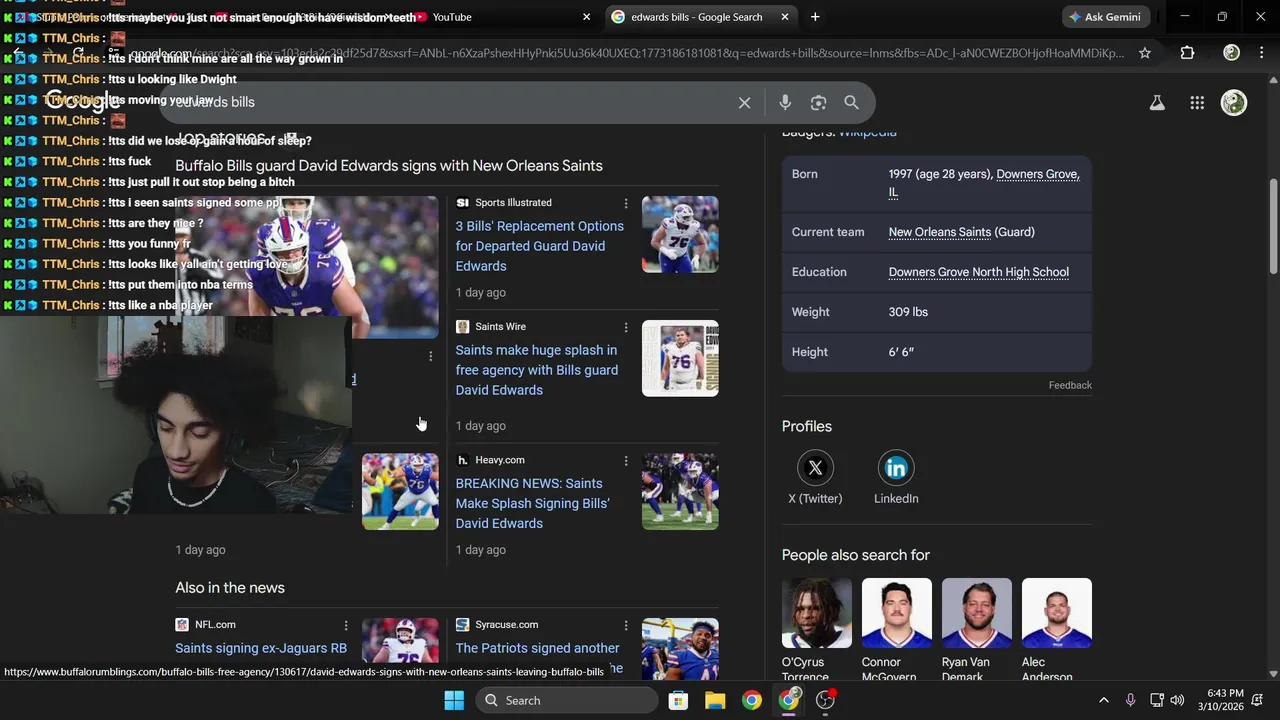Open Chrome profile avatar in toolbar

coord(1232,53)
